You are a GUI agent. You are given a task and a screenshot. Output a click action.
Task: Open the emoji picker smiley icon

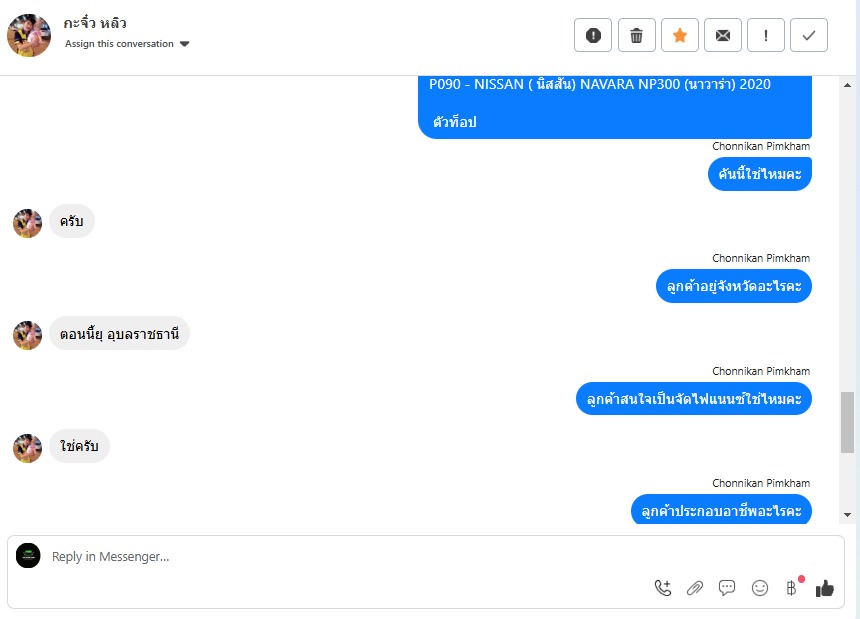tap(760, 588)
